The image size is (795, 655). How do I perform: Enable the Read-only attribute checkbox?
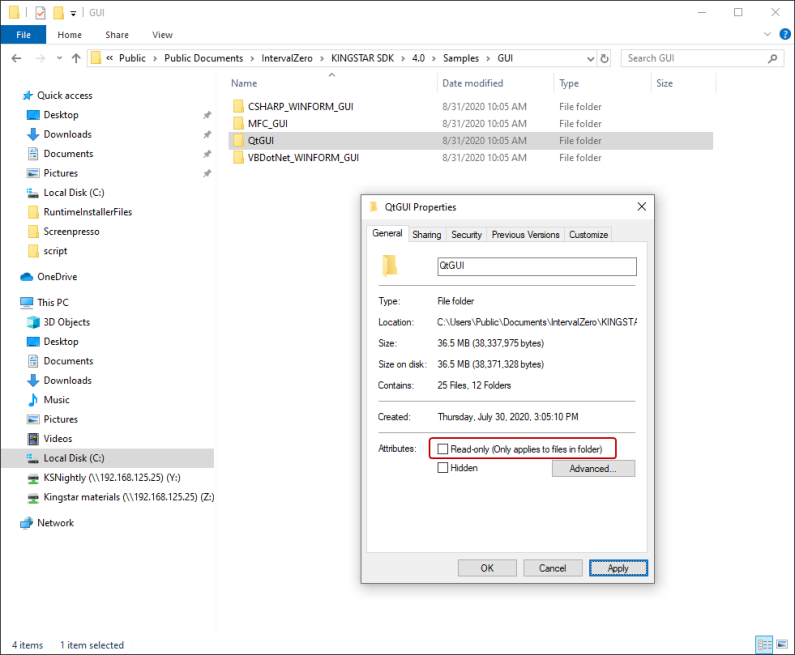[x=443, y=450]
